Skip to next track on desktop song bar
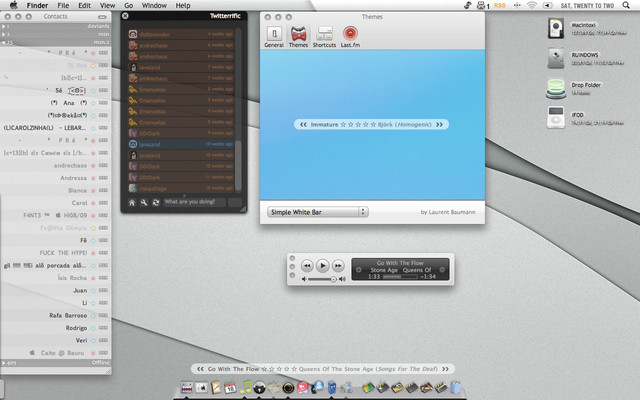This screenshot has height=400, width=640. click(445, 369)
